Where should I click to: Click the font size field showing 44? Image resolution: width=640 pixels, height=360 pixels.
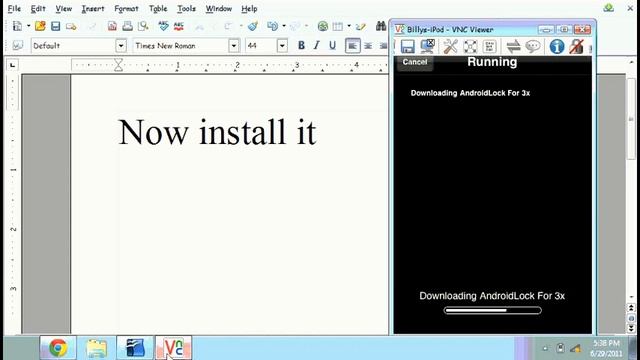click(x=261, y=46)
